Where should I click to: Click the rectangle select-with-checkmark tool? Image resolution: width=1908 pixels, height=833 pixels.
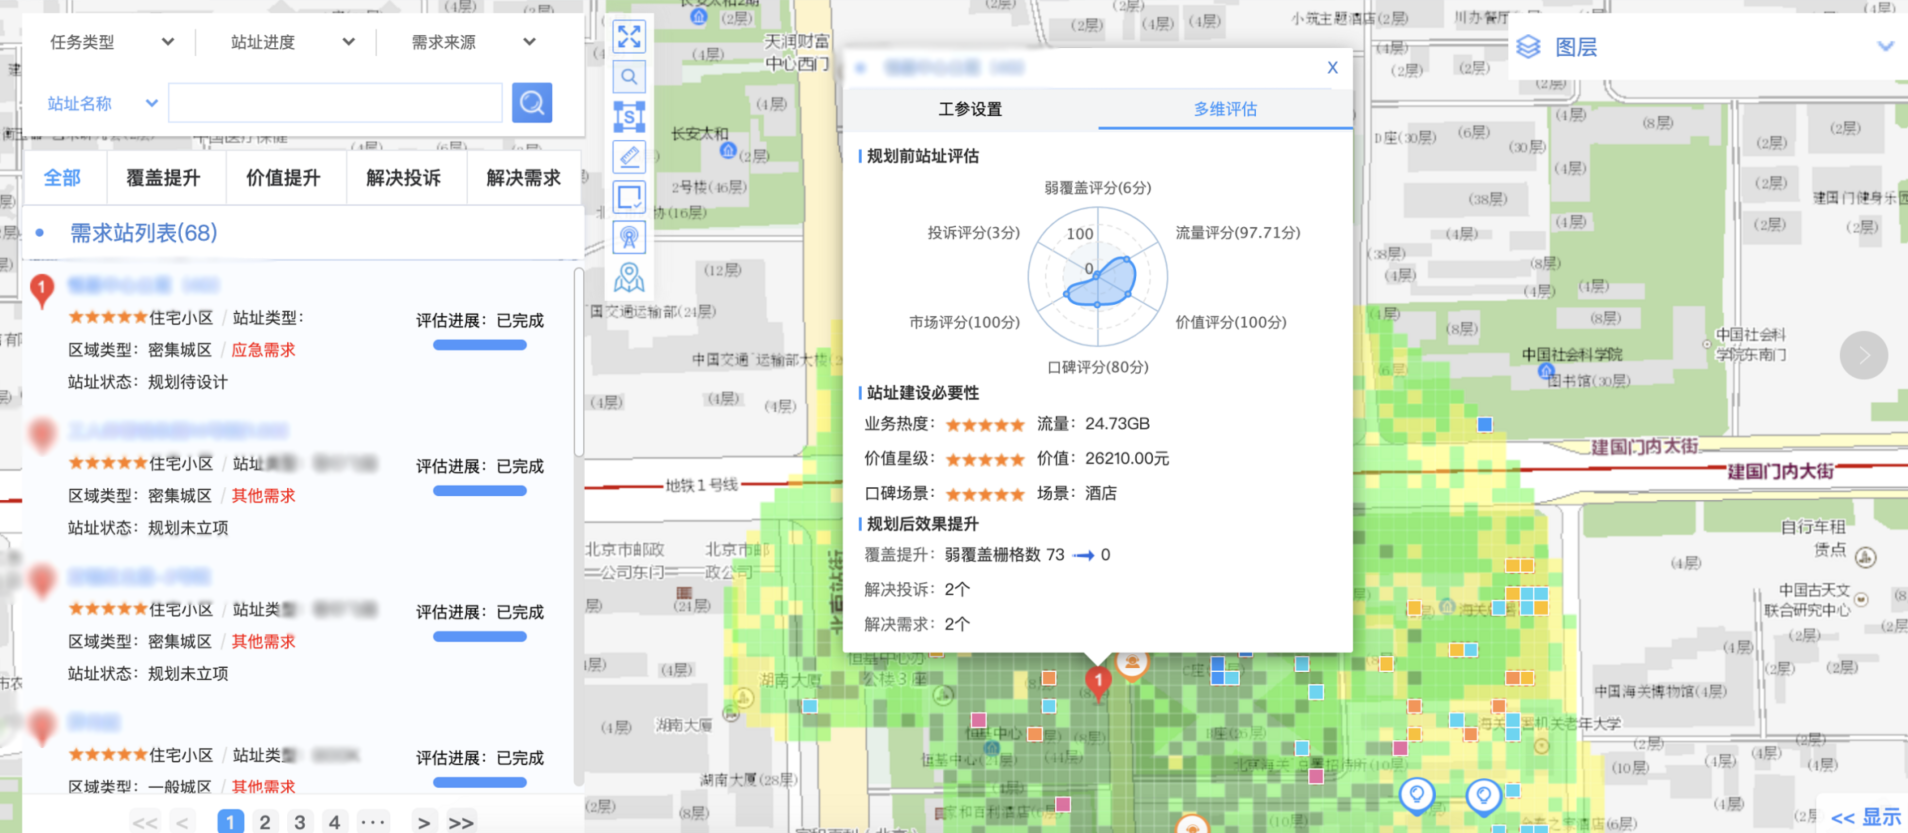click(x=629, y=197)
